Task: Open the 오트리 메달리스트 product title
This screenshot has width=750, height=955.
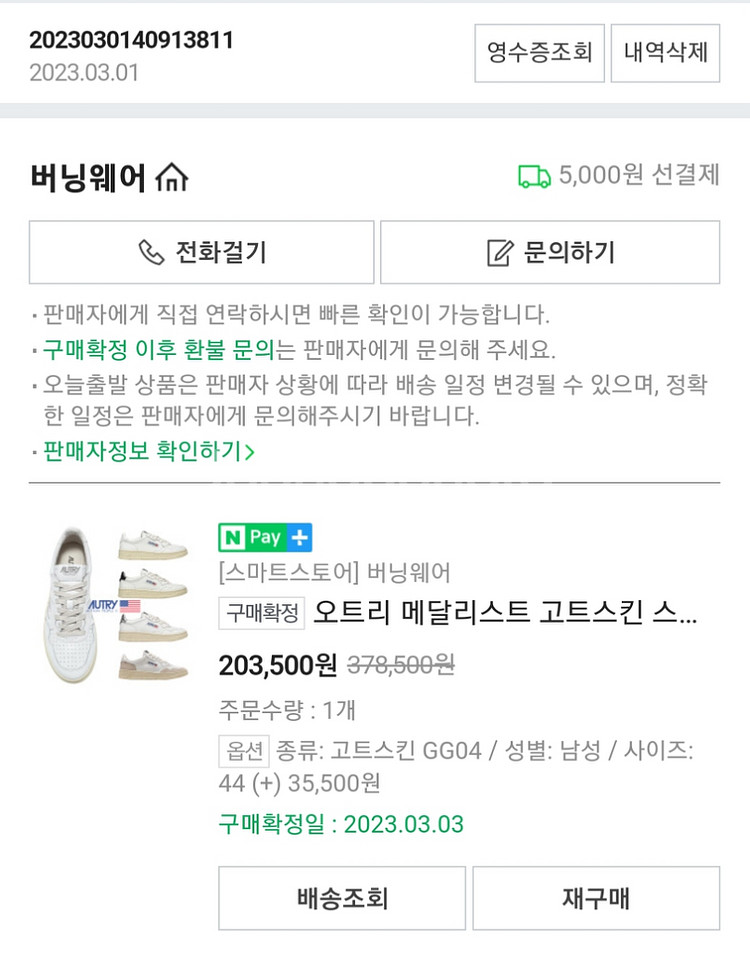Action: click(505, 612)
